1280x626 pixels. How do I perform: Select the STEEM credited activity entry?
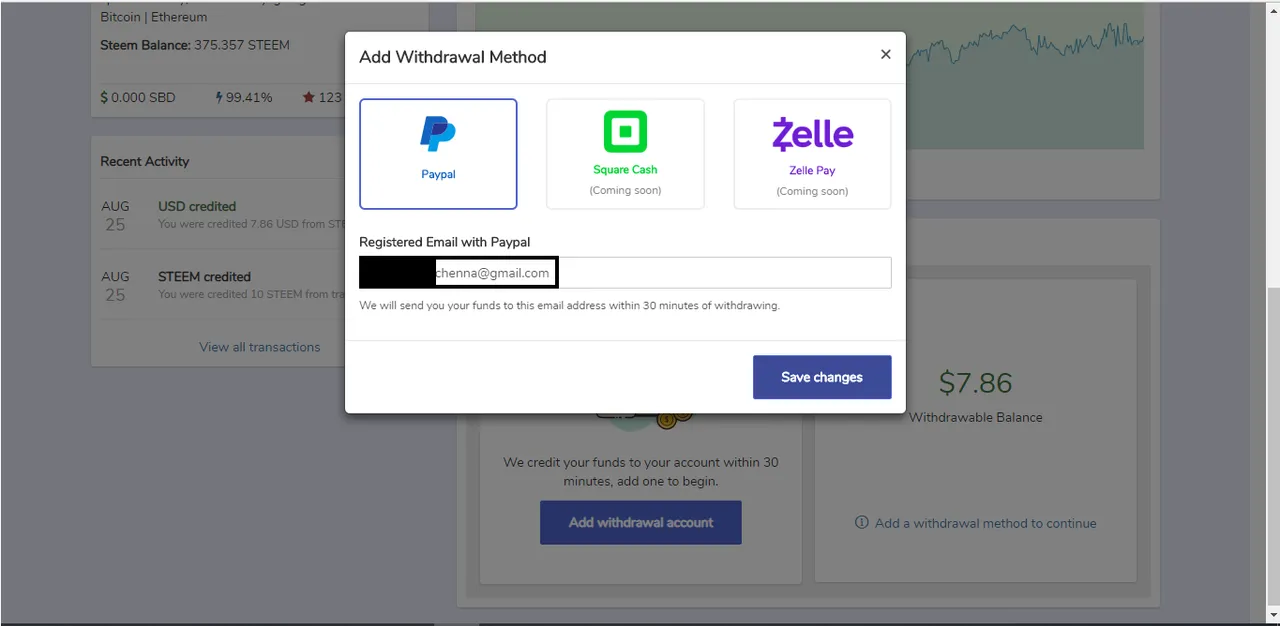point(222,284)
